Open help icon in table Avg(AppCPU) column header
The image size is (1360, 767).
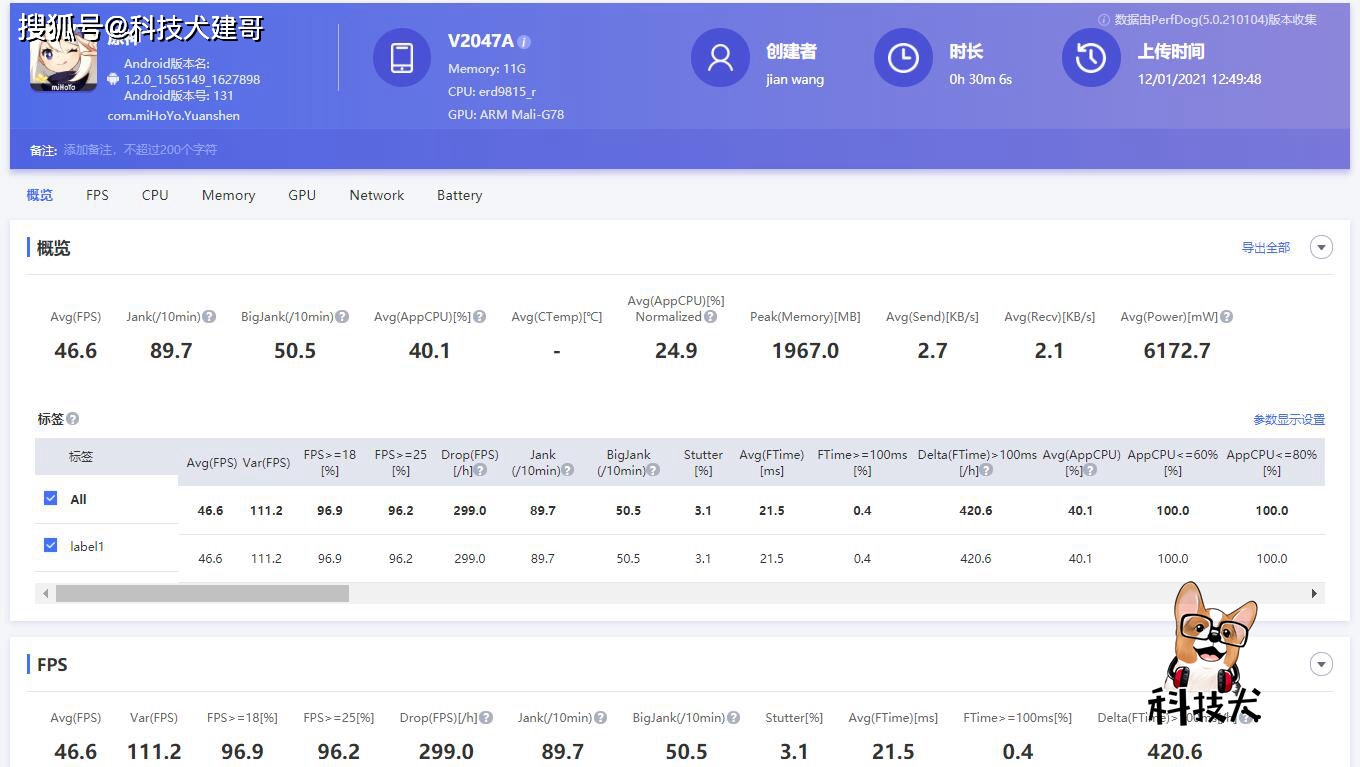pos(1090,470)
